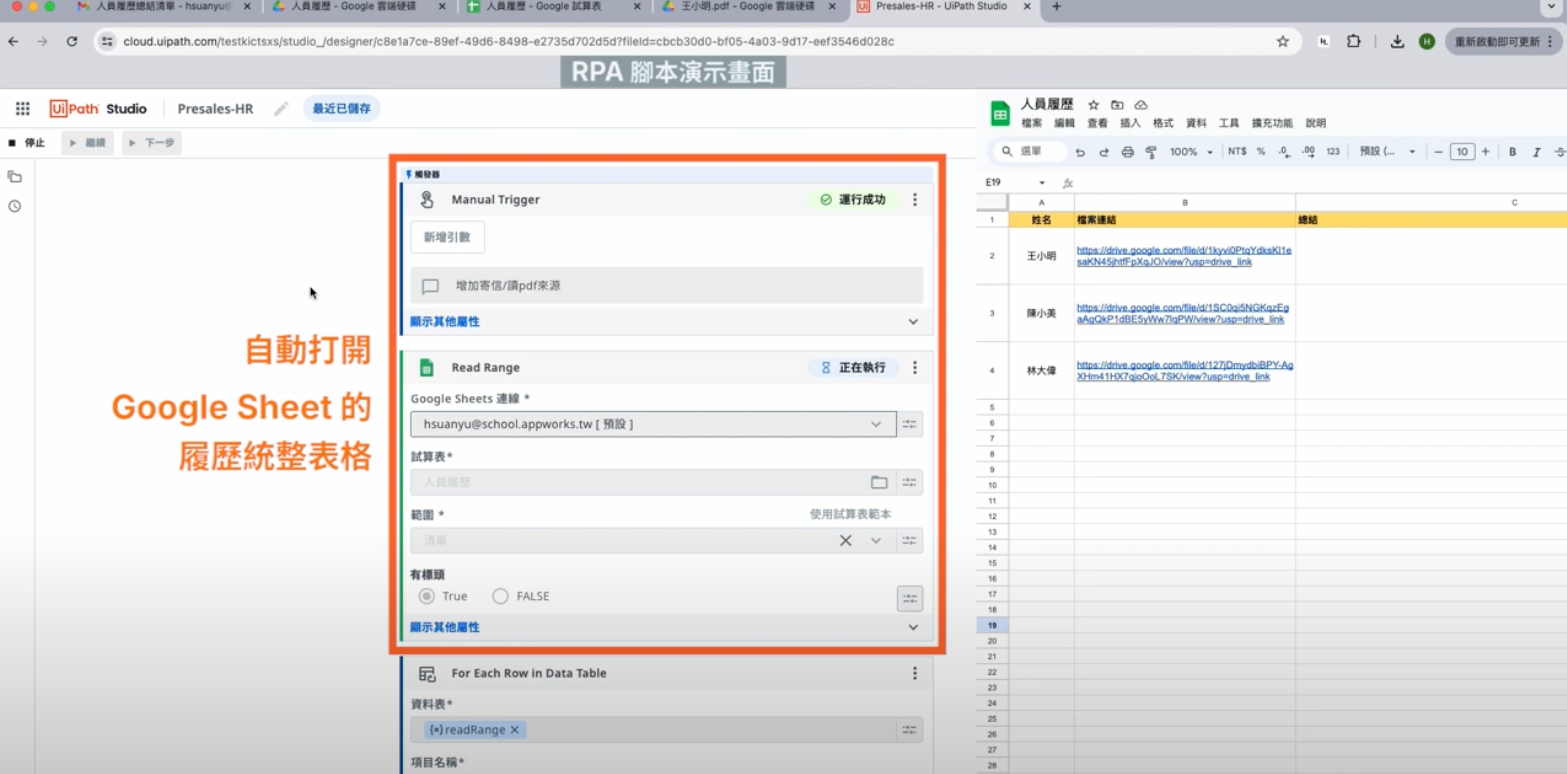Click Undo in Sheets toolbar

click(1080, 152)
